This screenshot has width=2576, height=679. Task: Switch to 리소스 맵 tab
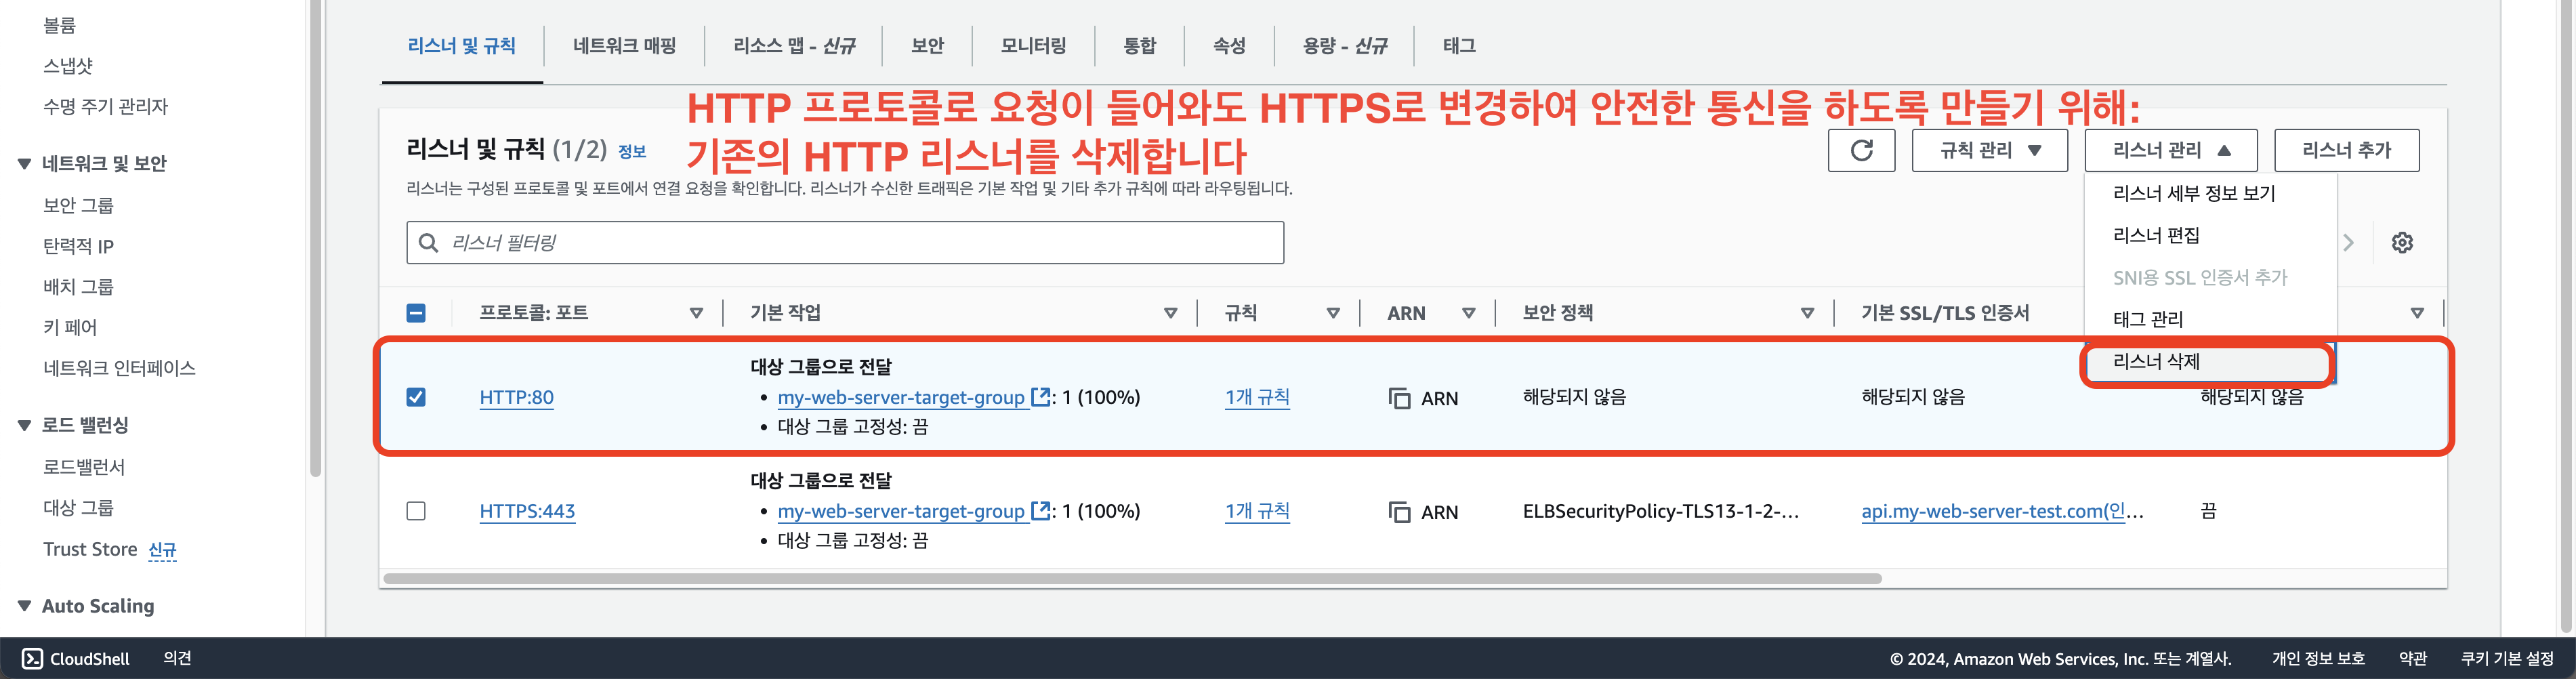[794, 46]
